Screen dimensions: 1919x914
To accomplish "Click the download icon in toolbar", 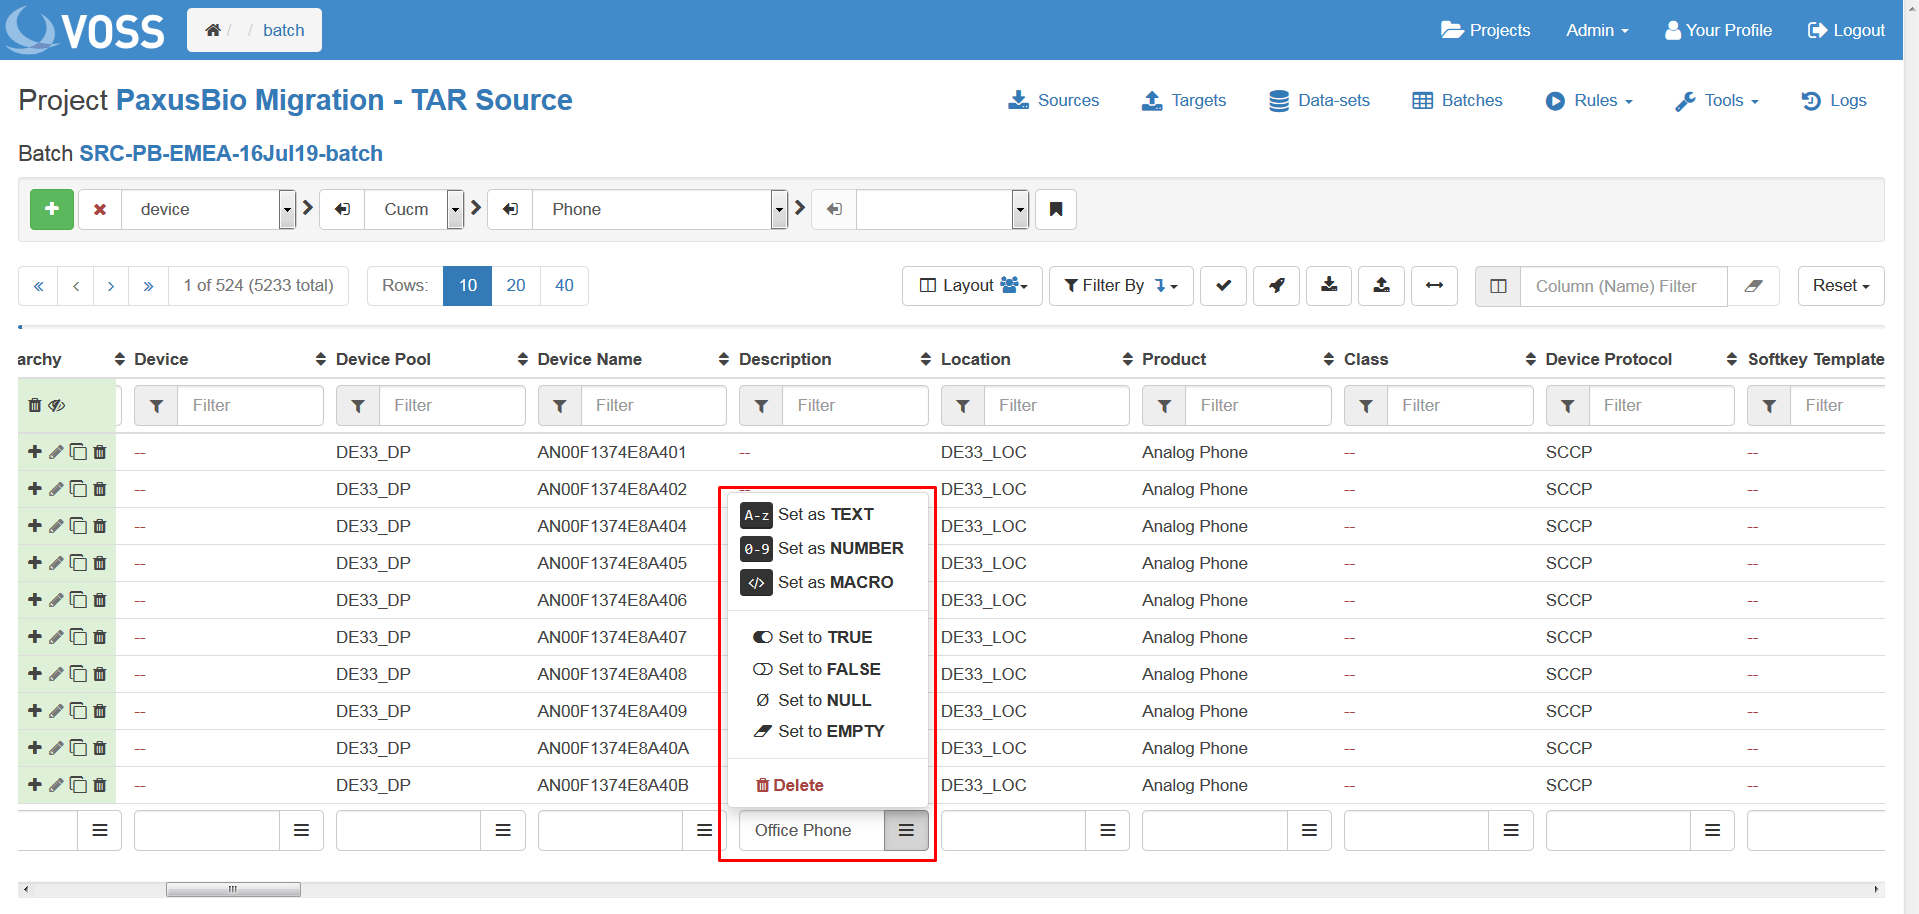I will (1329, 286).
